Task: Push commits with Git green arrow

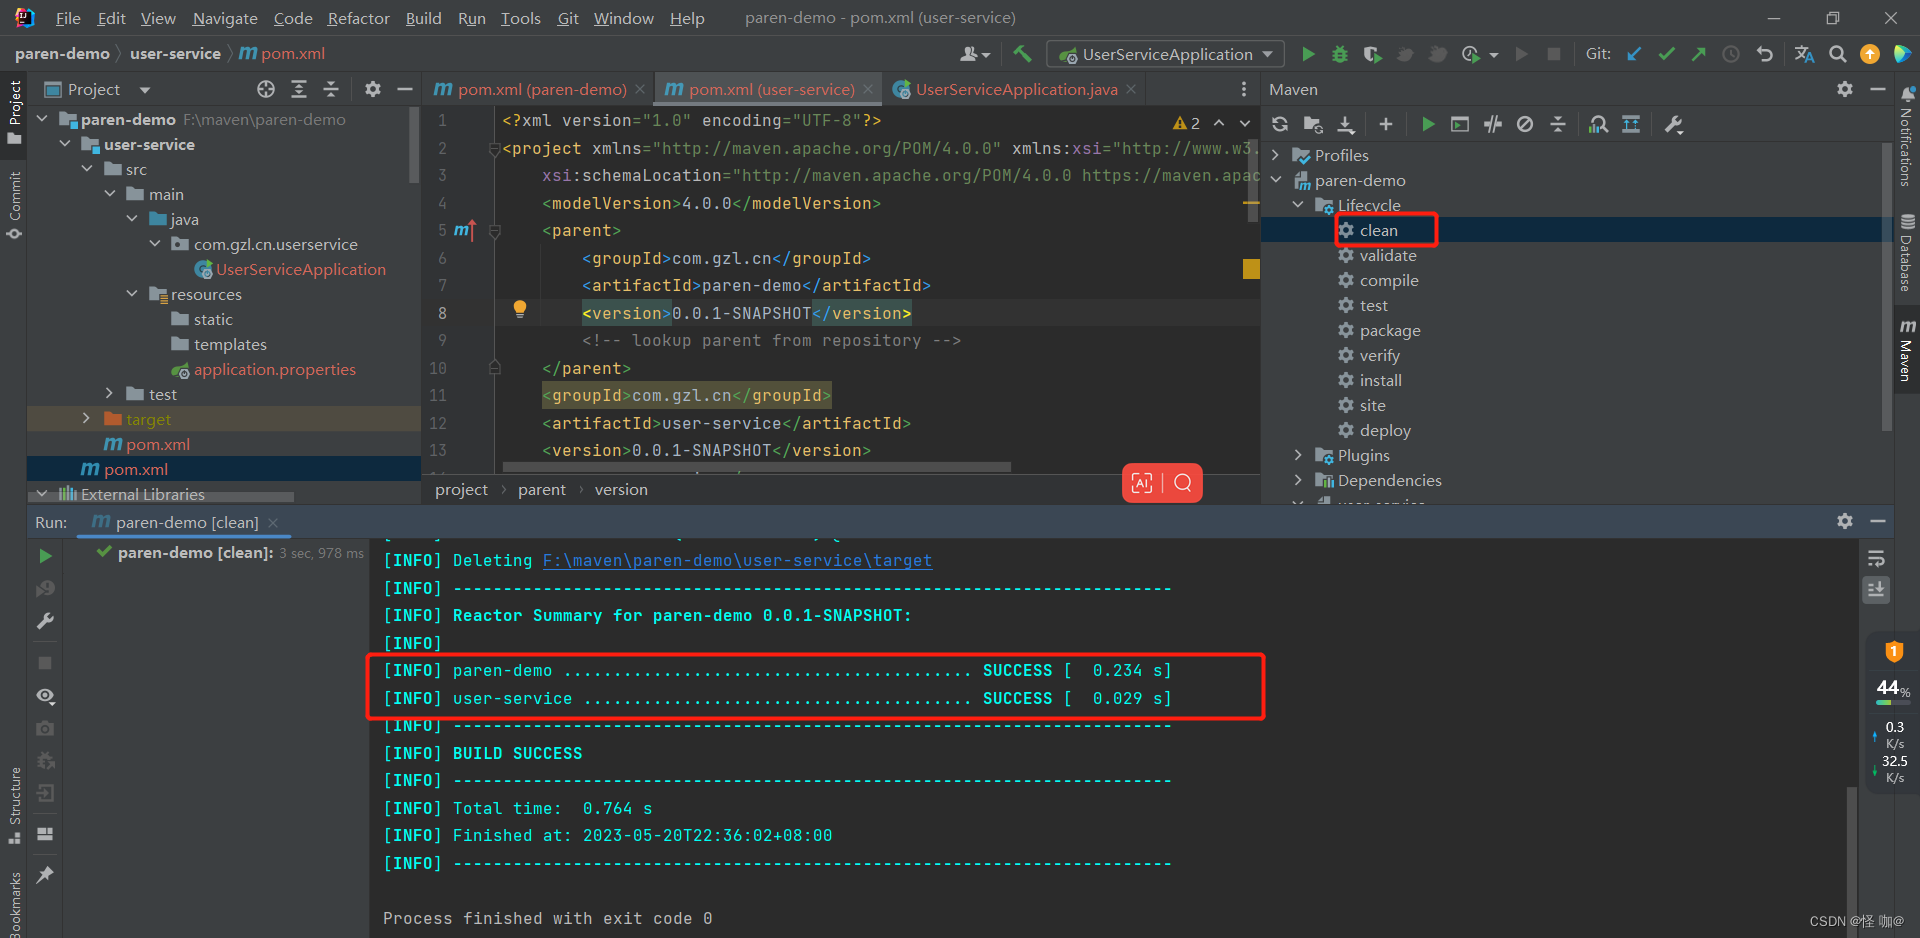Action: pos(1698,54)
